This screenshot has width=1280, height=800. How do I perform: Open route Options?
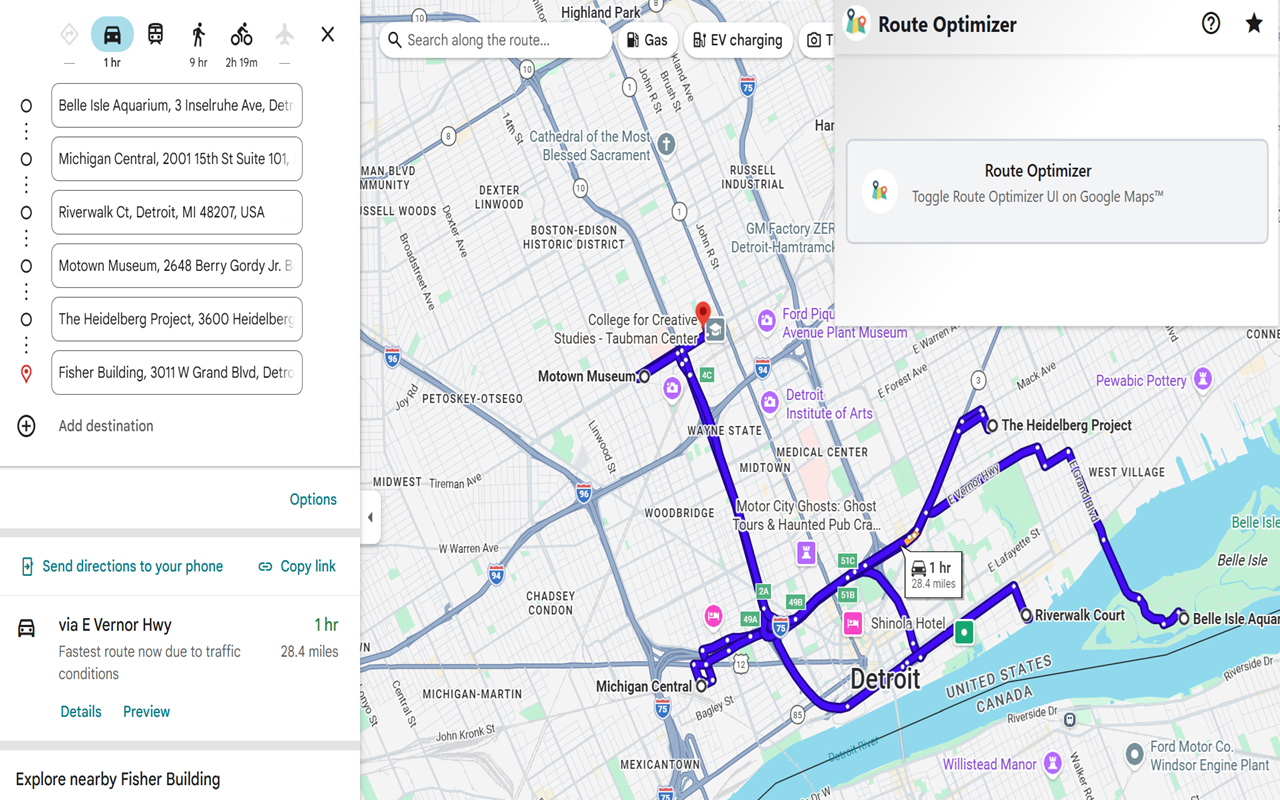click(x=313, y=500)
